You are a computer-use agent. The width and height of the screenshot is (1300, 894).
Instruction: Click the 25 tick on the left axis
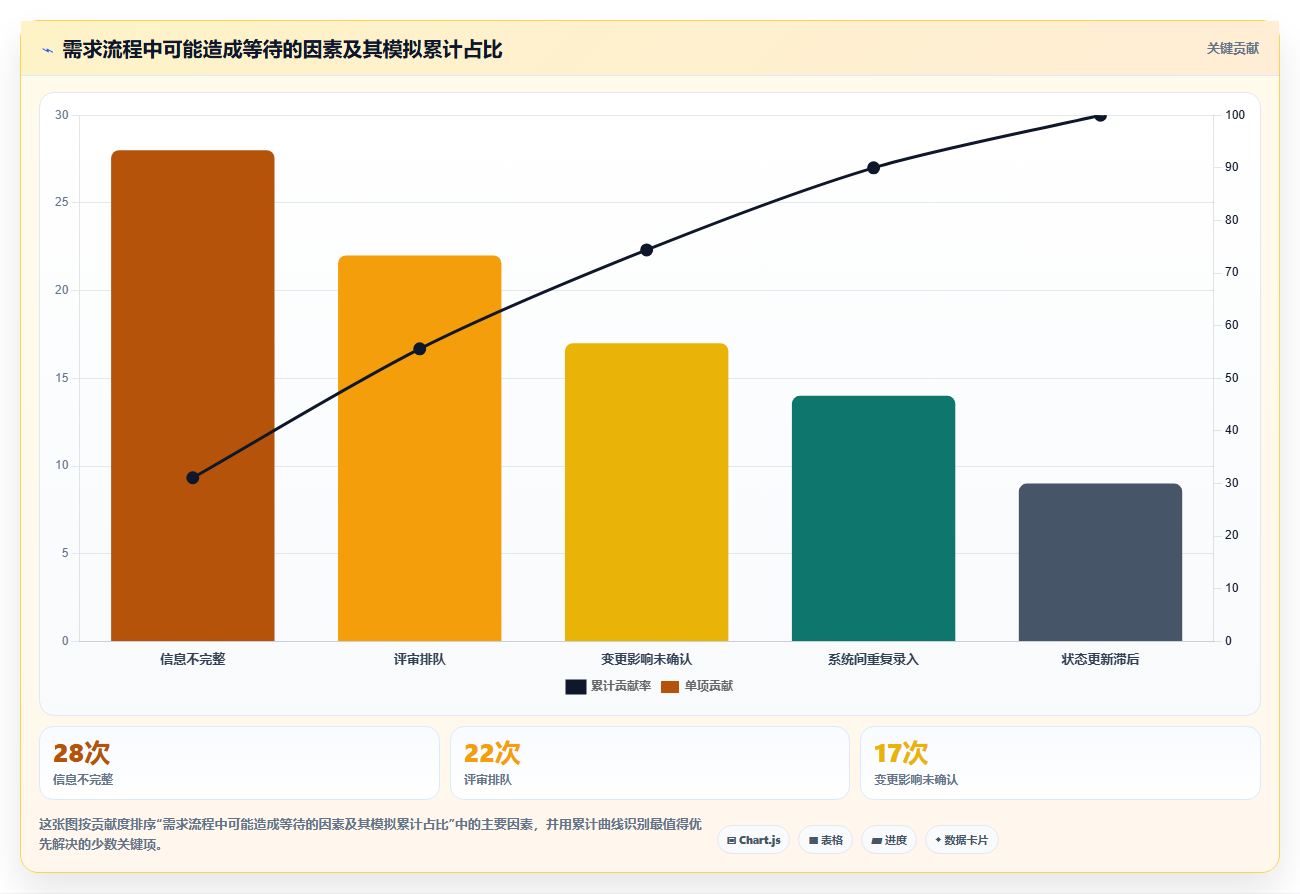[62, 202]
